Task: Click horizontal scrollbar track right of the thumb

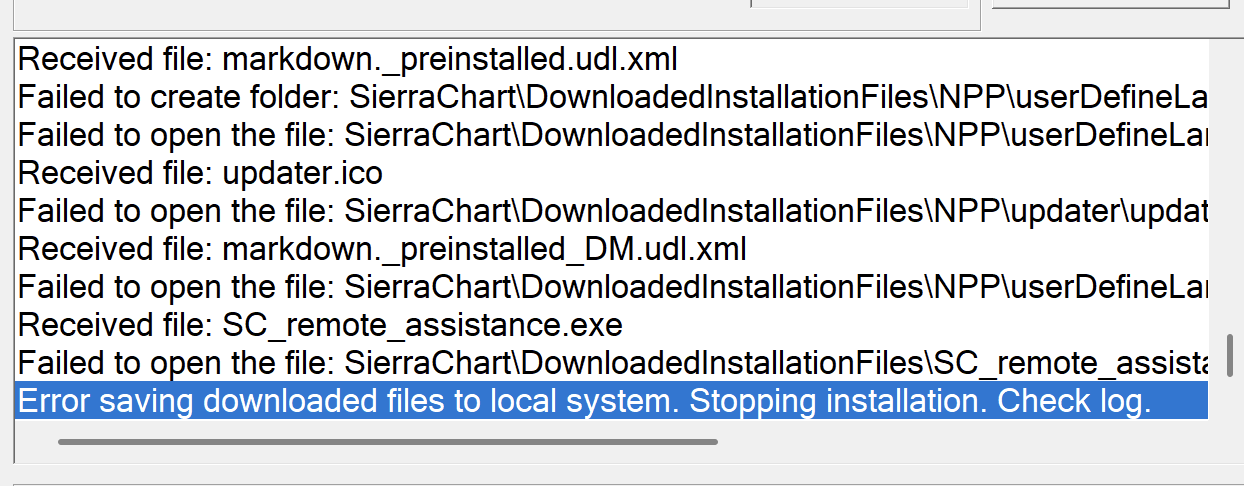Action: tap(950, 441)
